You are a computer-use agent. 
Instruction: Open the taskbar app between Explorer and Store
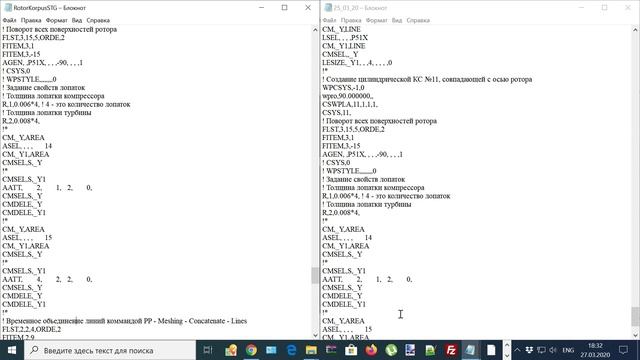pos(331,350)
